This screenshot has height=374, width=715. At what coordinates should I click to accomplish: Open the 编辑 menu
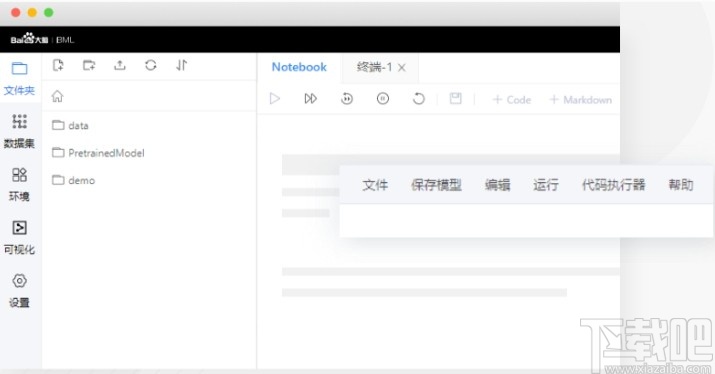497,185
